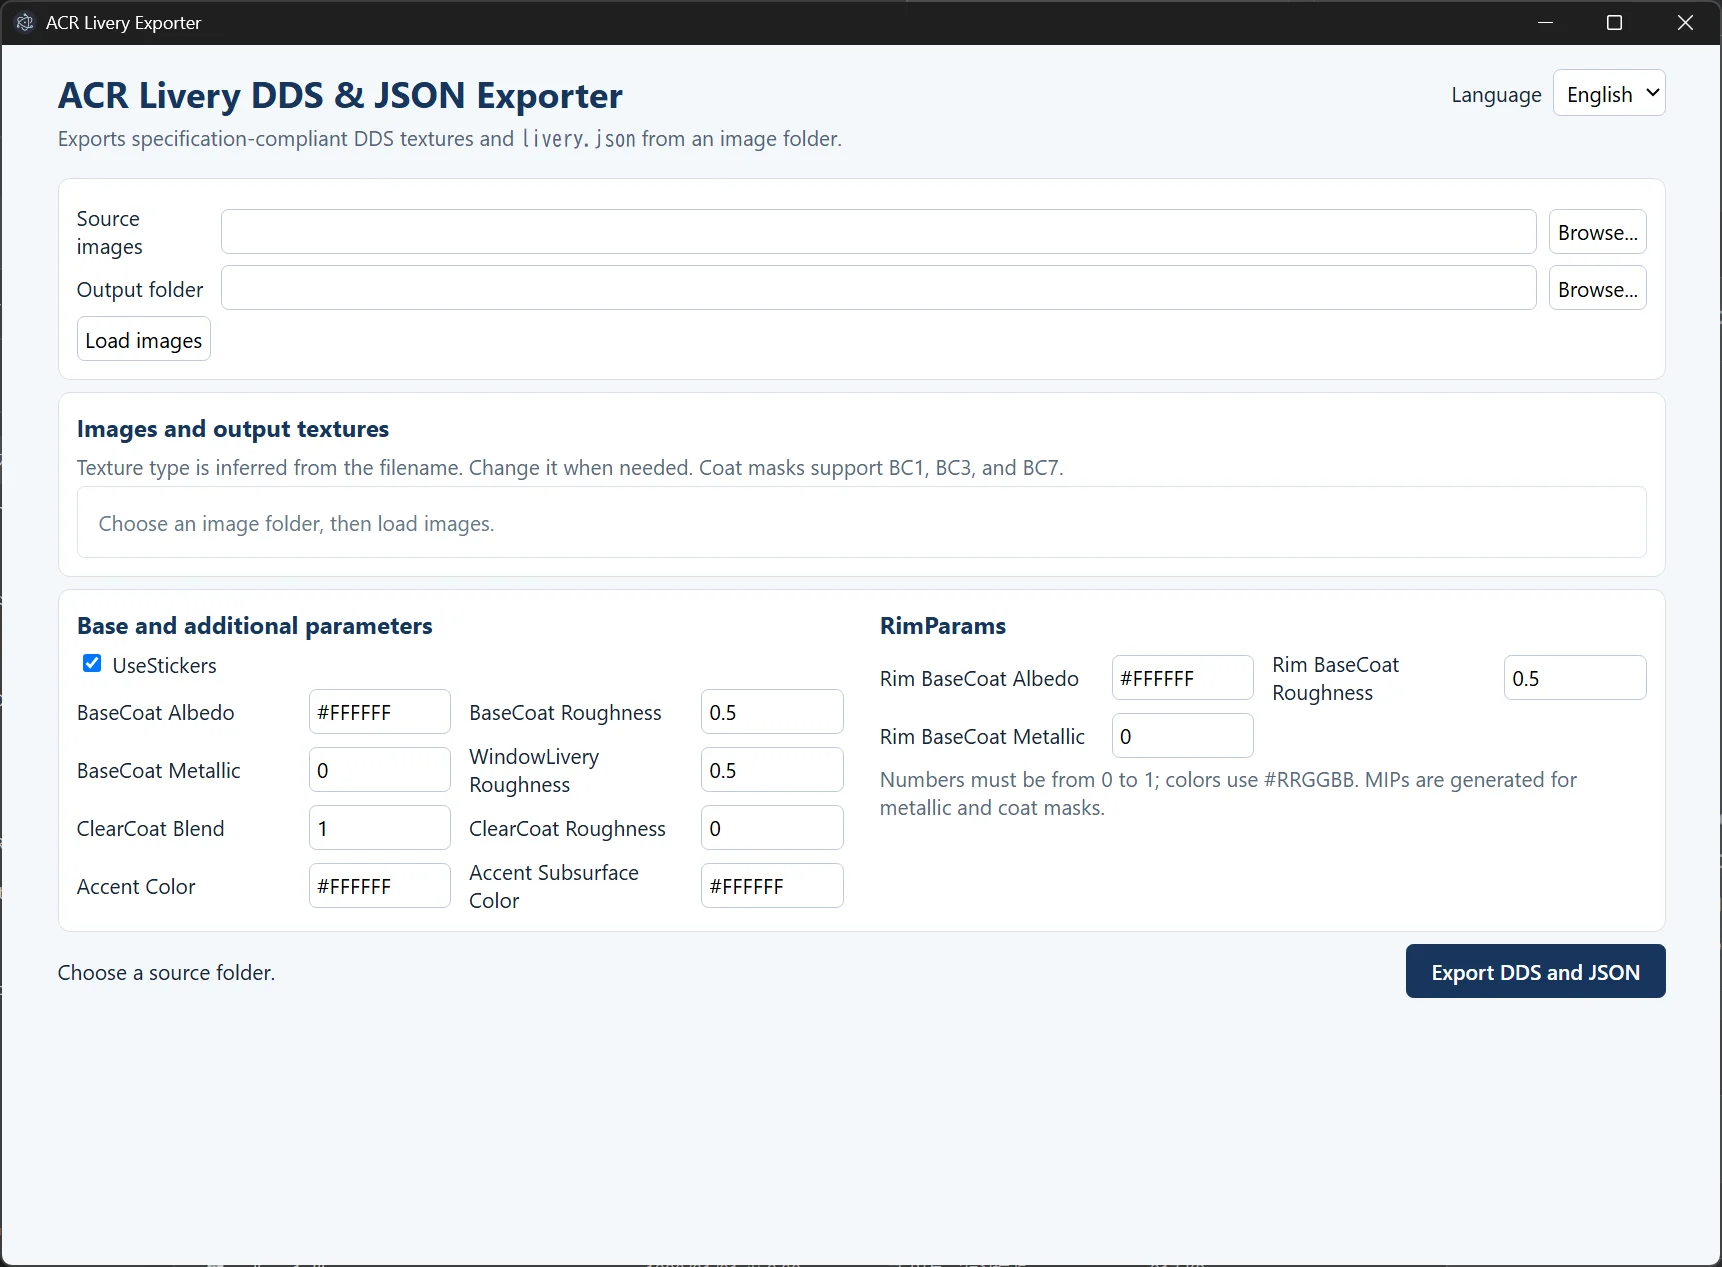
Task: Click the 'Base and additional parameters' heading
Action: coord(254,626)
